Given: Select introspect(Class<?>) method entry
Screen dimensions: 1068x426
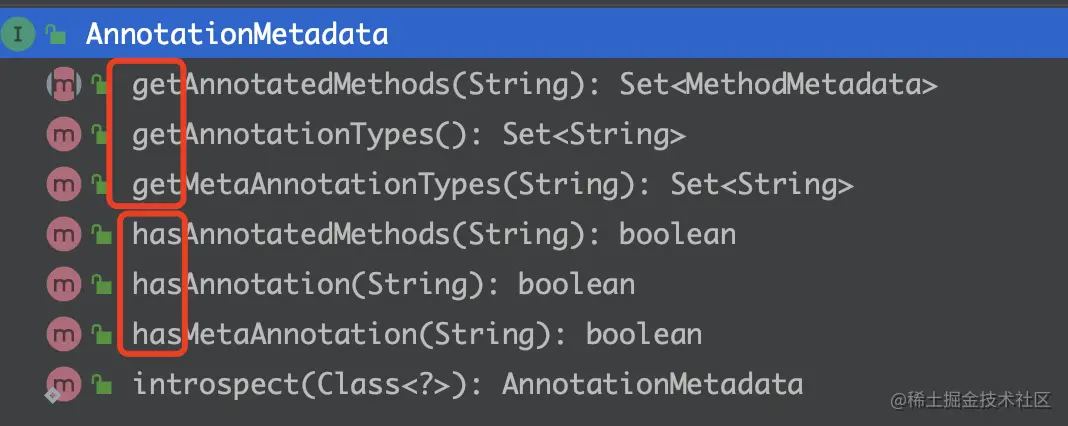Looking at the screenshot, I should (x=467, y=383).
